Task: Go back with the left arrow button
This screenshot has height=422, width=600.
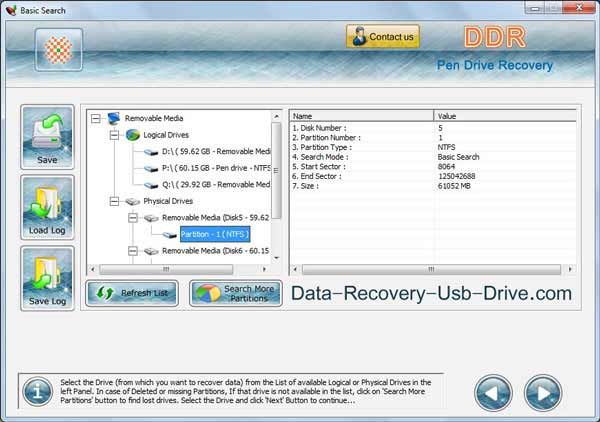Action: (x=493, y=393)
